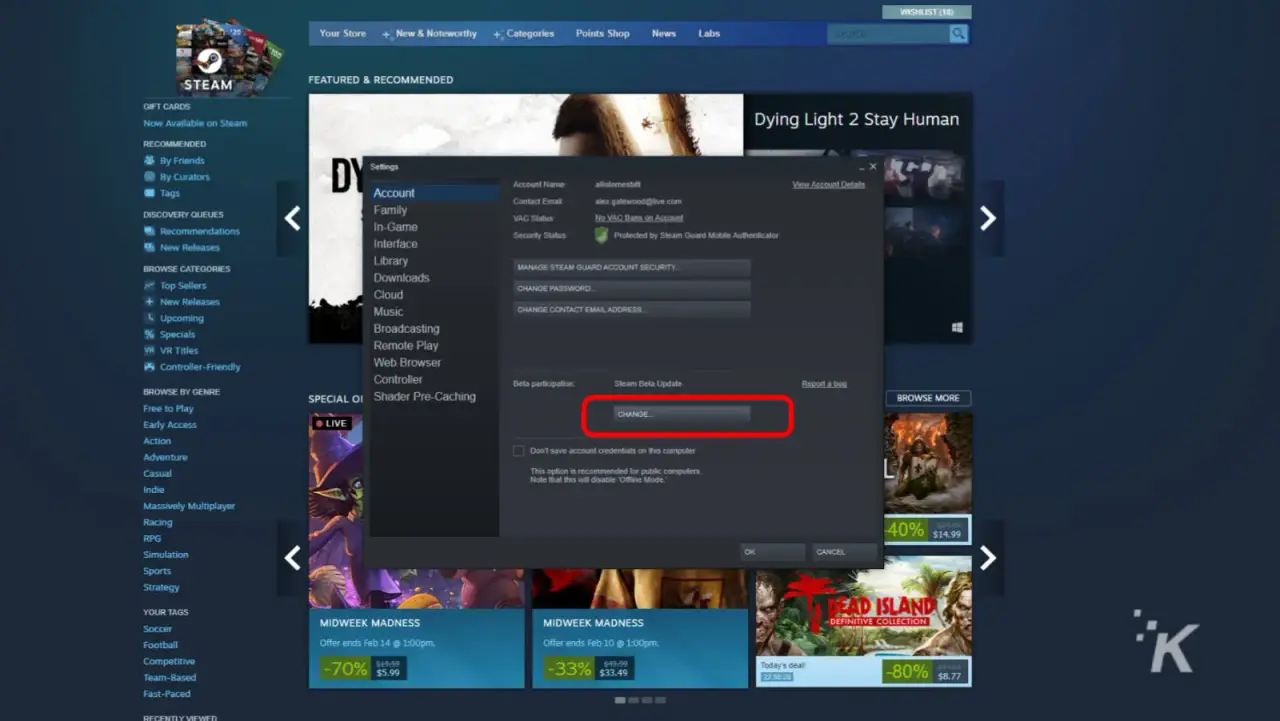The height and width of the screenshot is (721, 1280).
Task: Click the By Curators icon in sidebar
Action: click(x=150, y=177)
